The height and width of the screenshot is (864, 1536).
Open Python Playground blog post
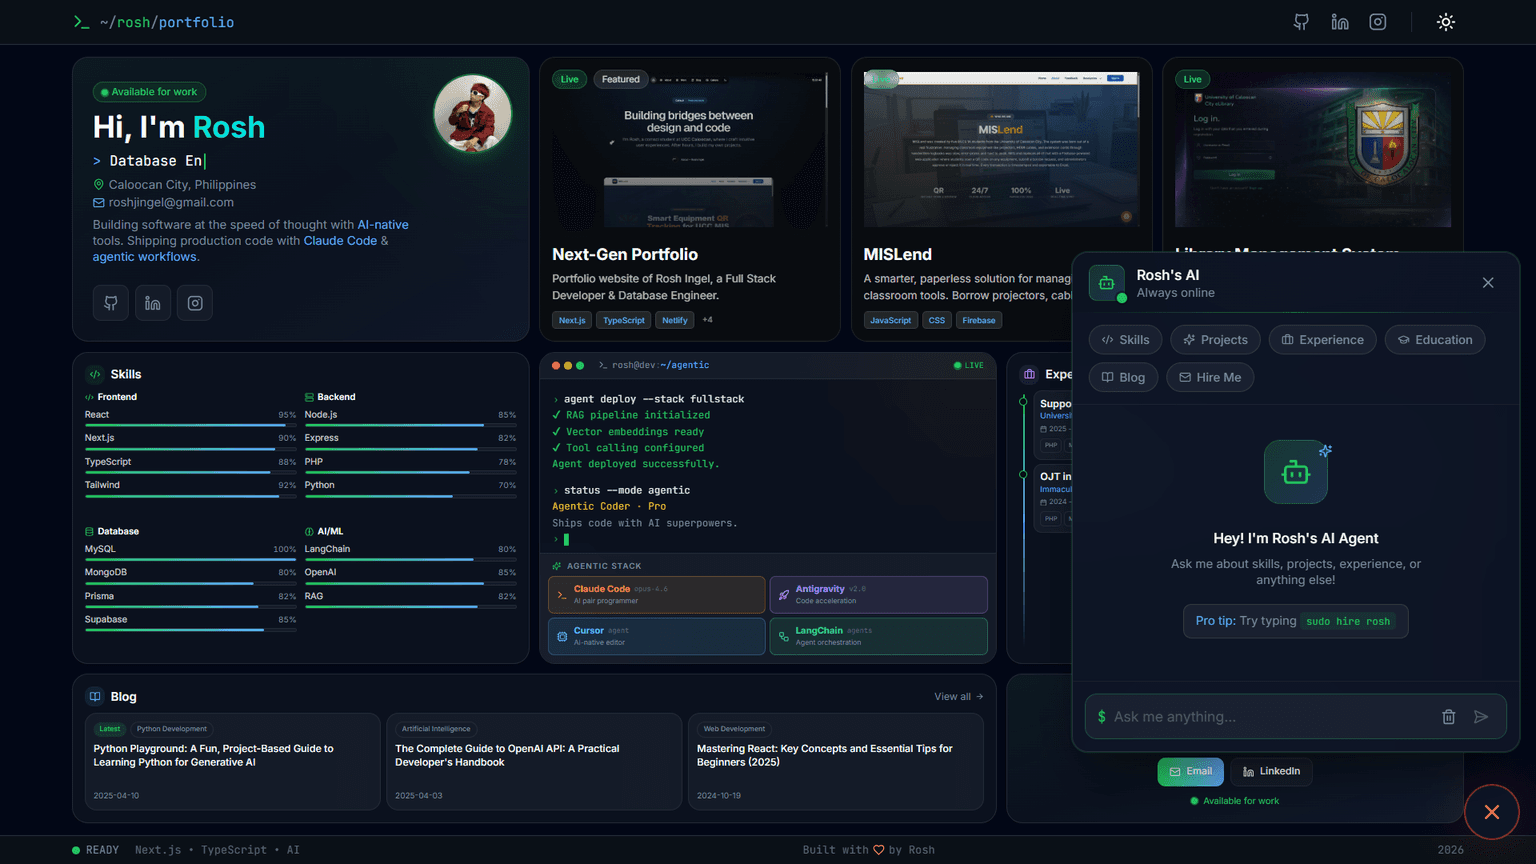coord(233,761)
